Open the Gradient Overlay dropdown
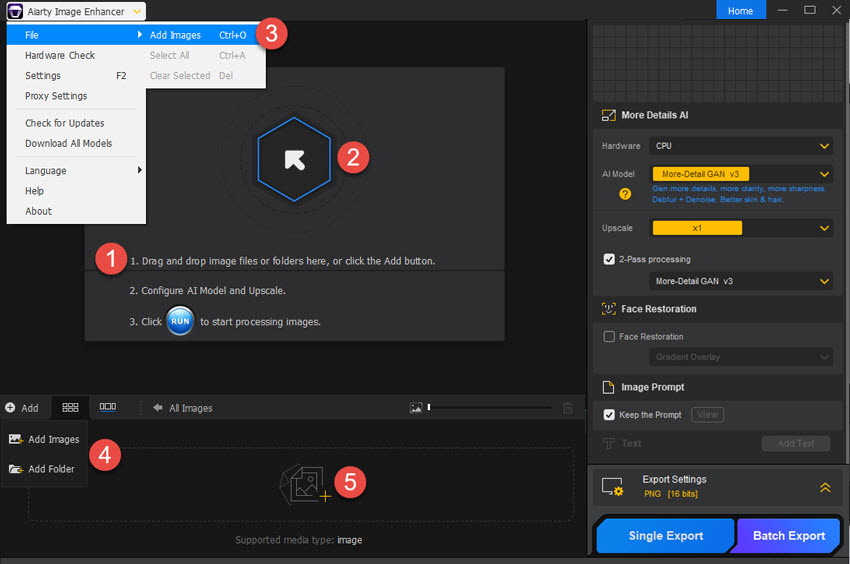Screen dimensions: 850x564 pos(741,357)
